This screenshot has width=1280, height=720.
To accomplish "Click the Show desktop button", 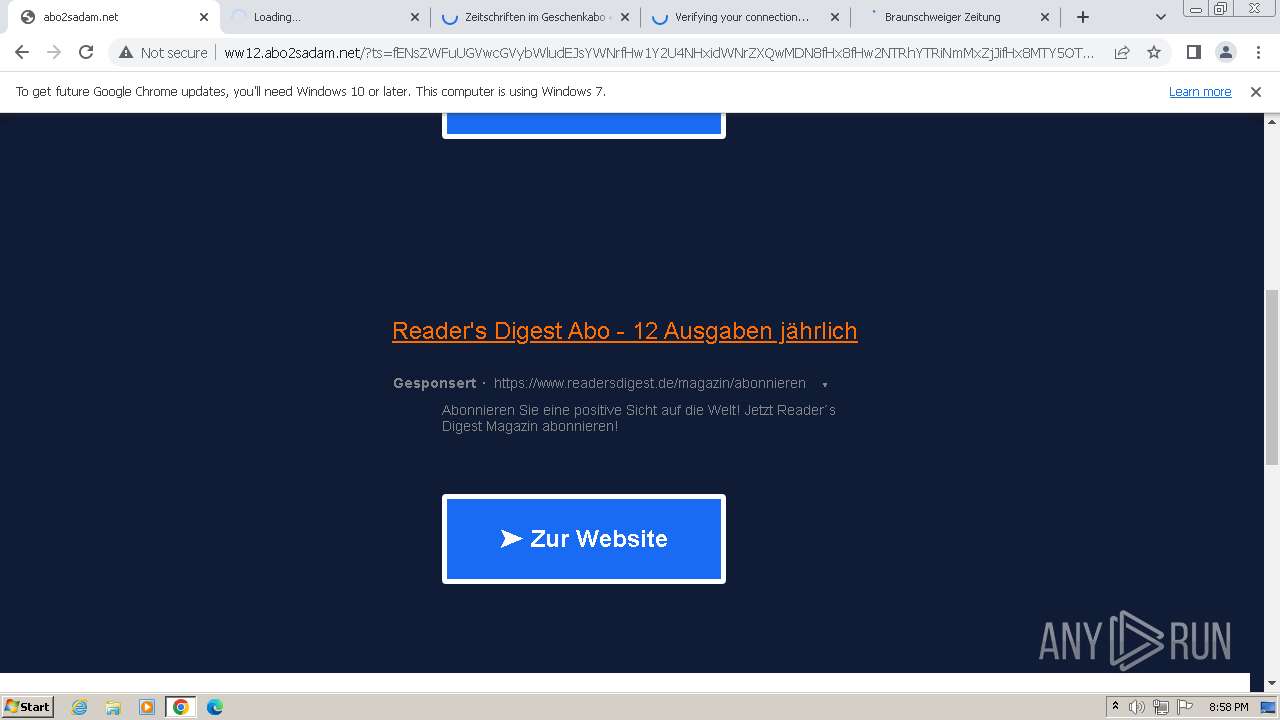I will (1269, 707).
